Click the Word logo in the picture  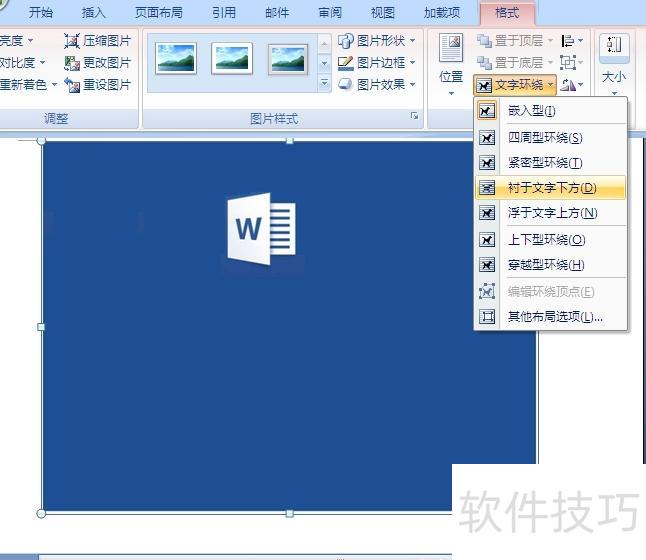tap(262, 229)
